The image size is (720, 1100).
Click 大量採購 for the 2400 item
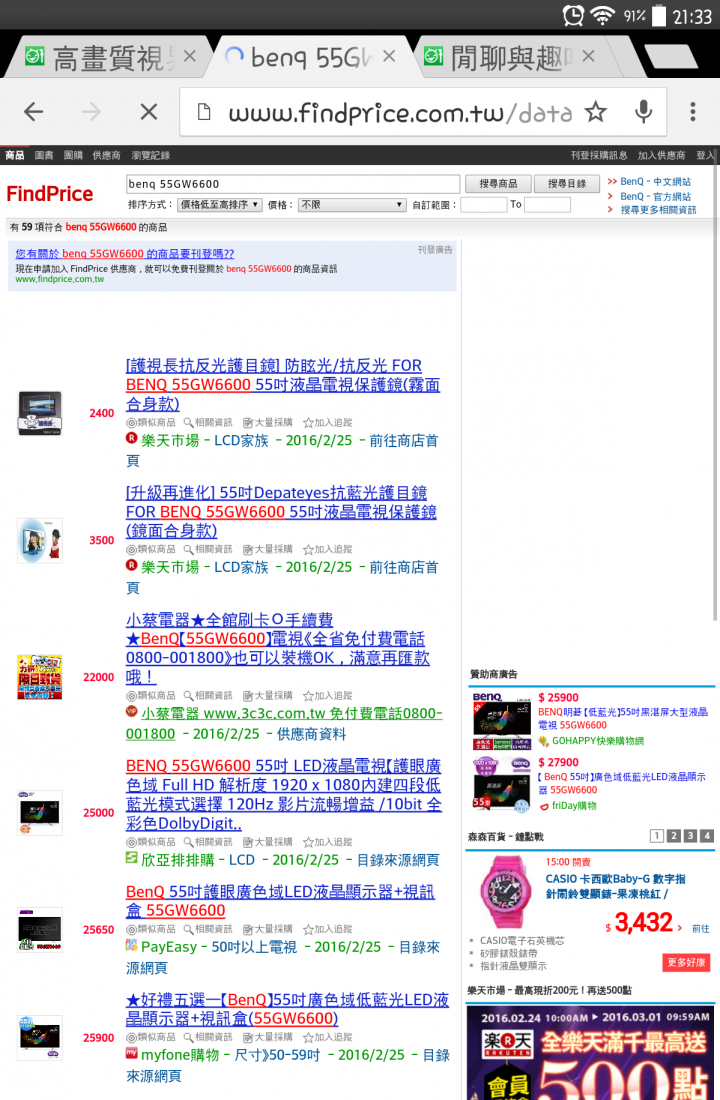coord(267,422)
